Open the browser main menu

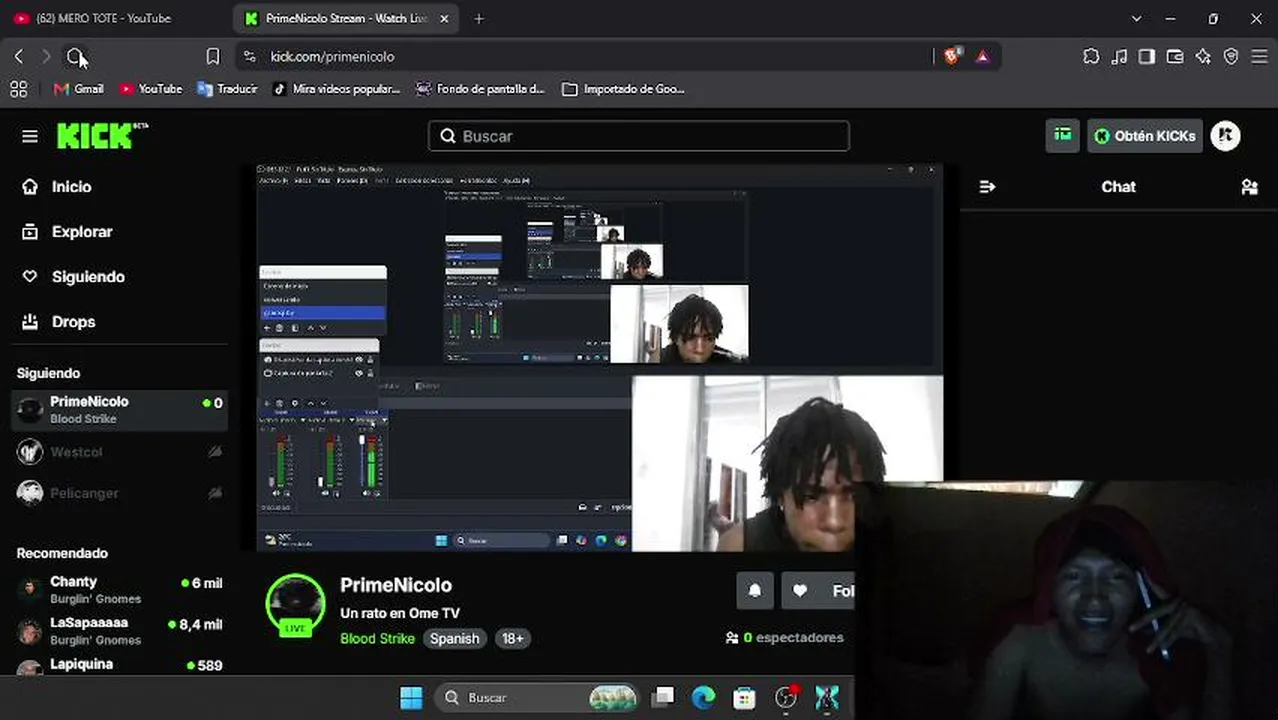point(1259,57)
